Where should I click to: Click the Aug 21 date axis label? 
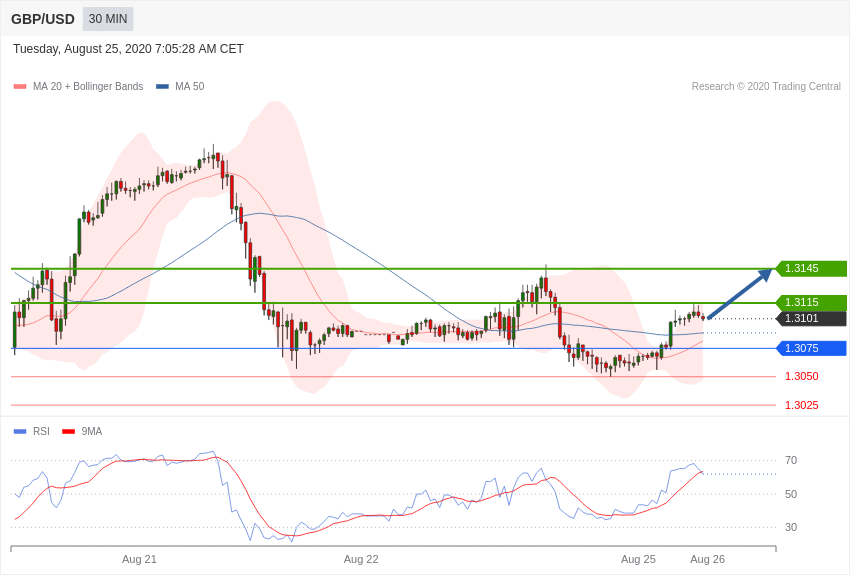coord(139,559)
